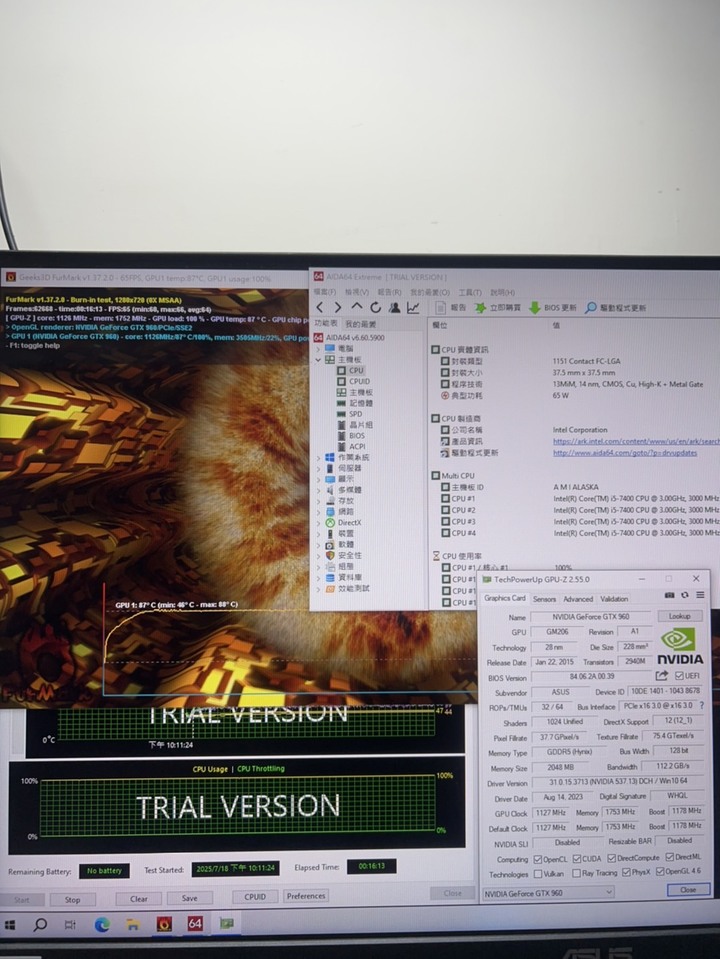Expand 作業系統 node in AIDA64 tree
Viewport: 720px width, 959px height.
coord(318,457)
